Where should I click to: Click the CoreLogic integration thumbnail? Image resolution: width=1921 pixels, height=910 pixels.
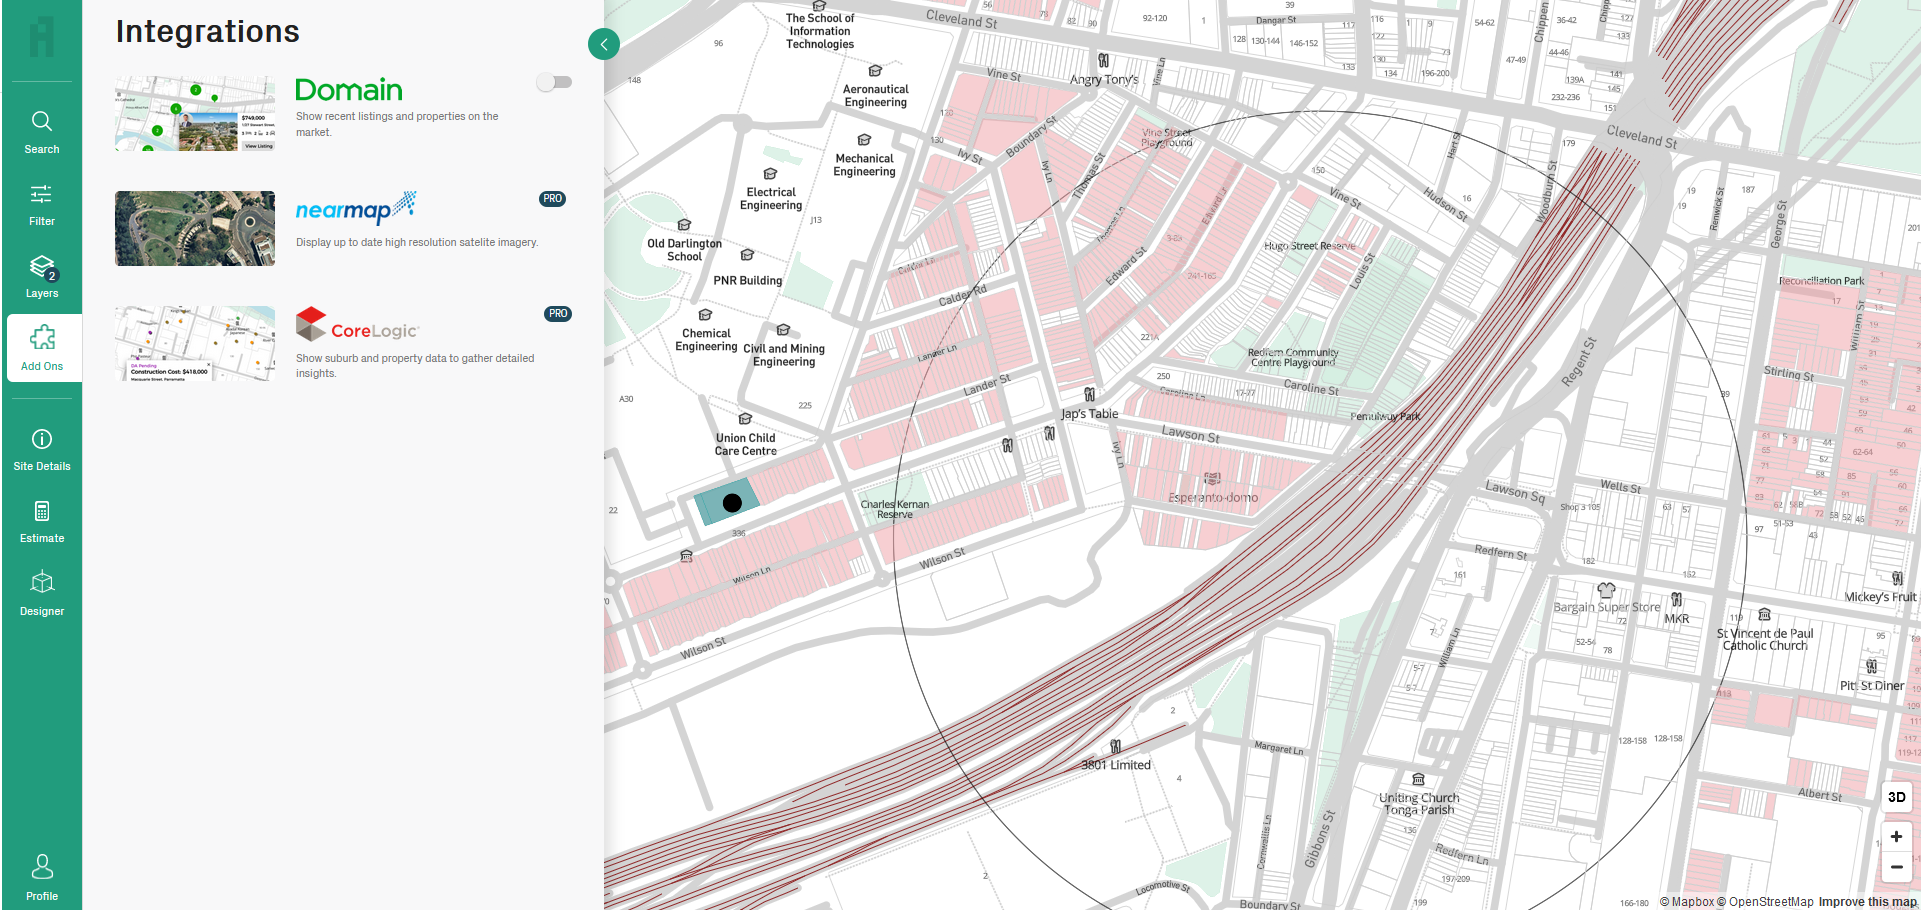click(195, 344)
